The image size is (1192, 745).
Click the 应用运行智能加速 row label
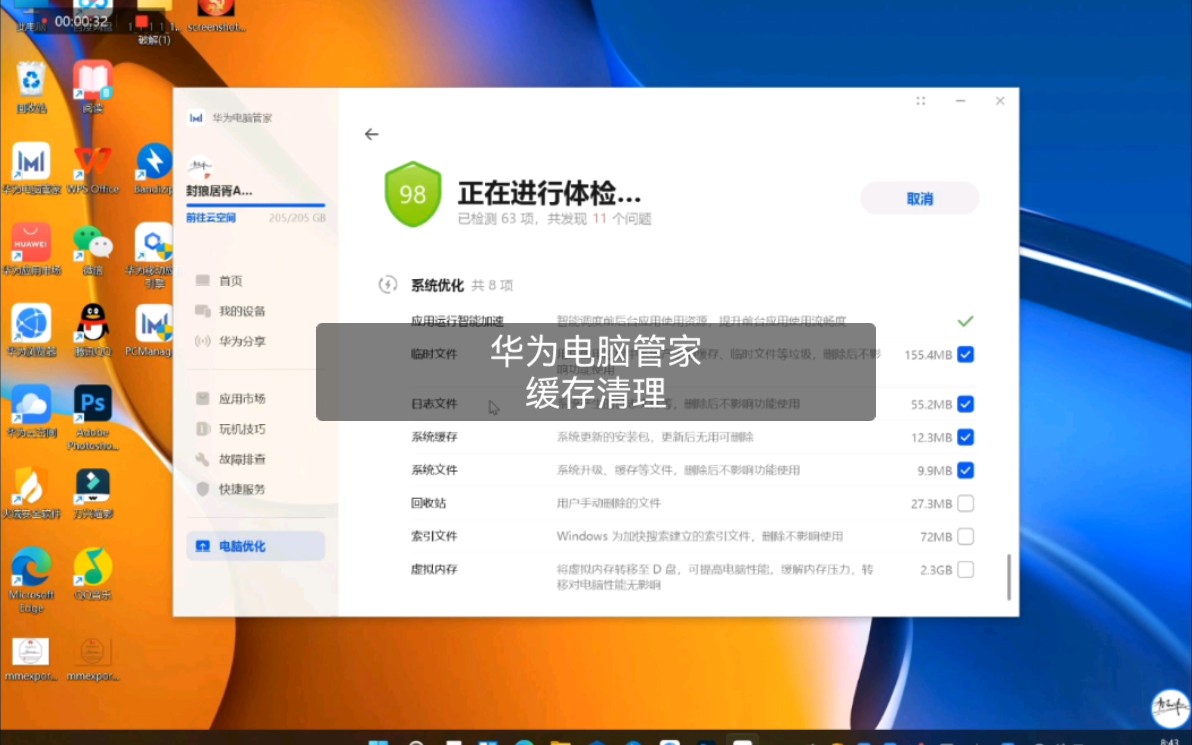[x=457, y=321]
